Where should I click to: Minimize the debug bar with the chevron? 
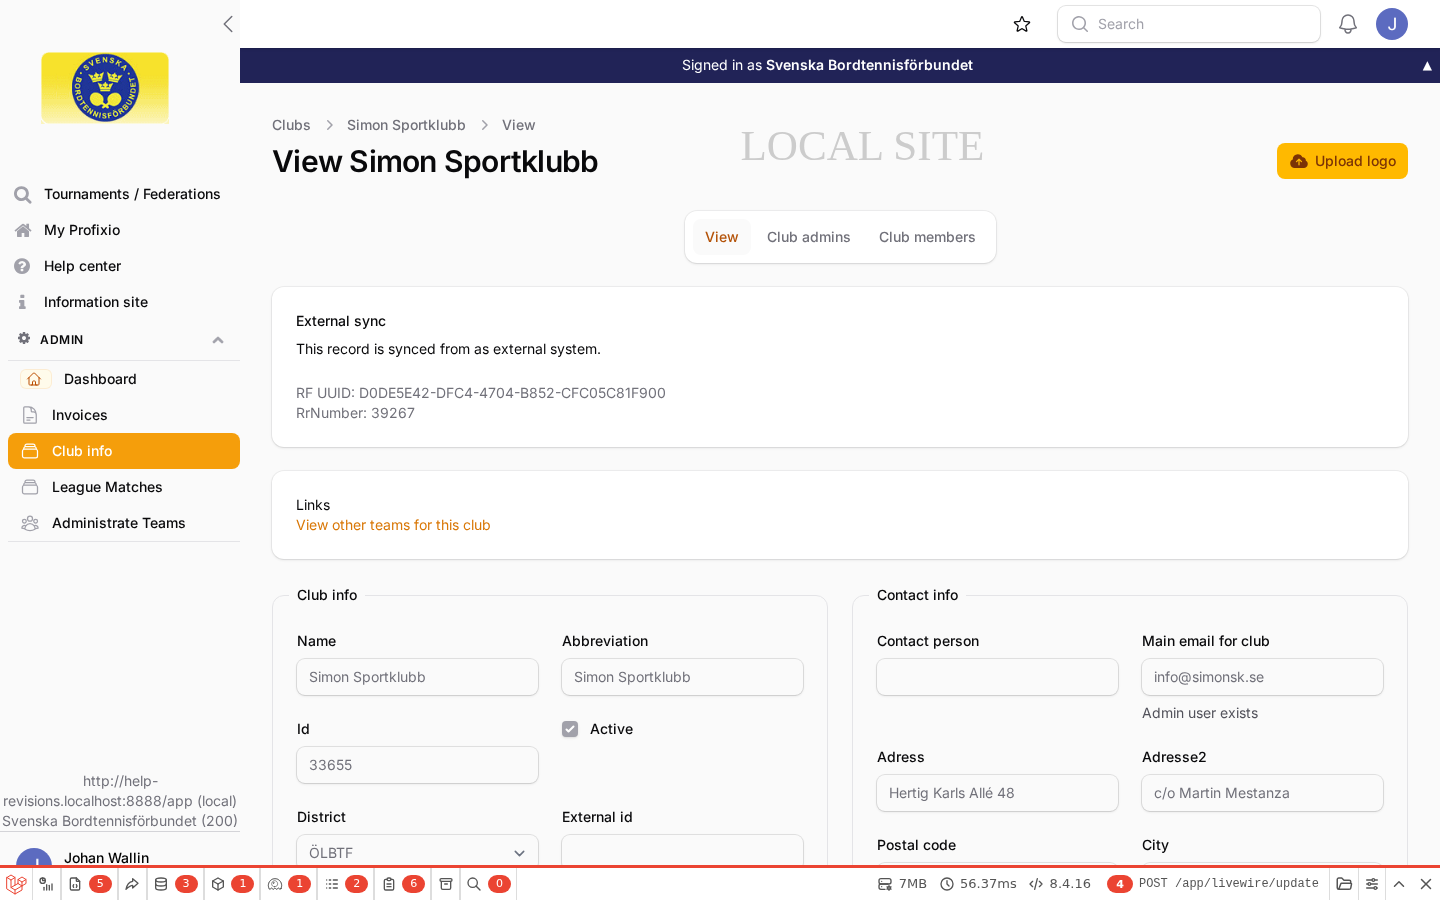pyautogui.click(x=1399, y=884)
